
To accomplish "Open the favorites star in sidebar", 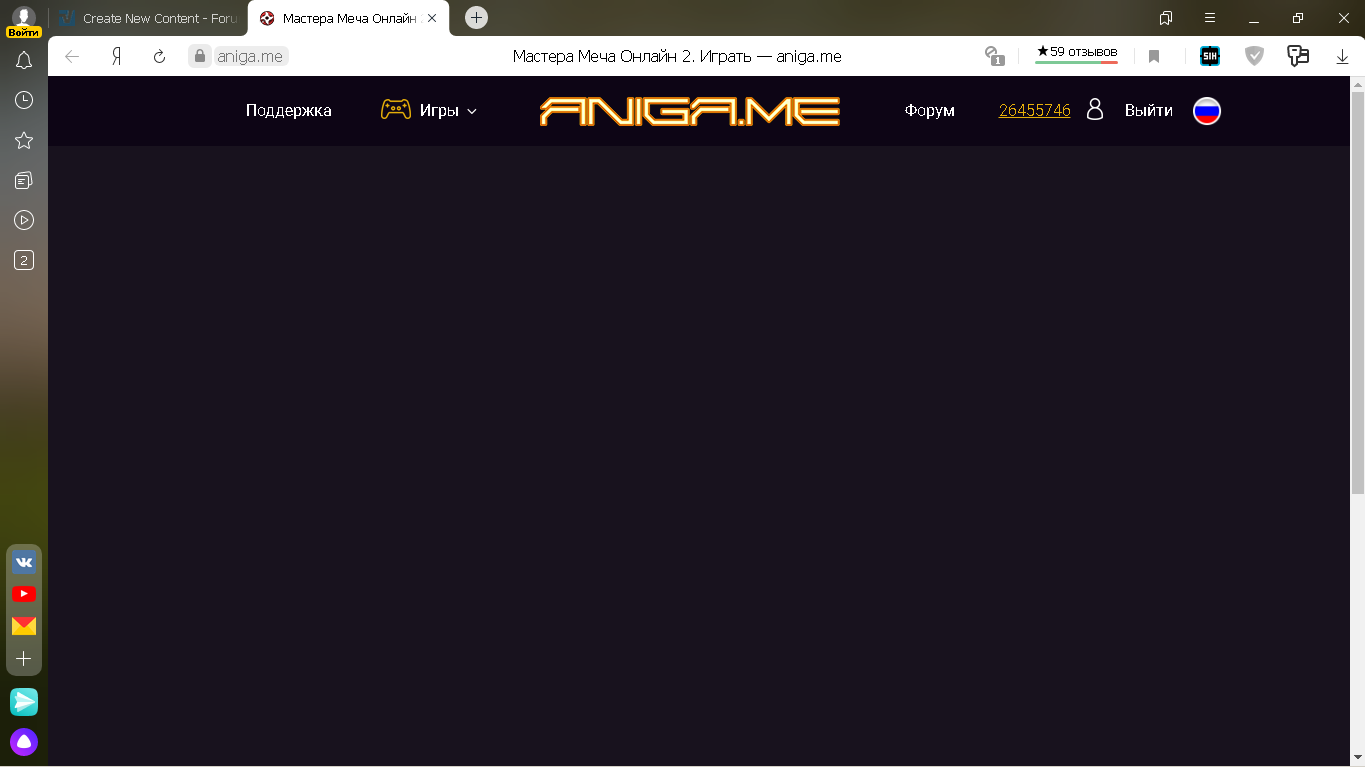I will coord(24,140).
